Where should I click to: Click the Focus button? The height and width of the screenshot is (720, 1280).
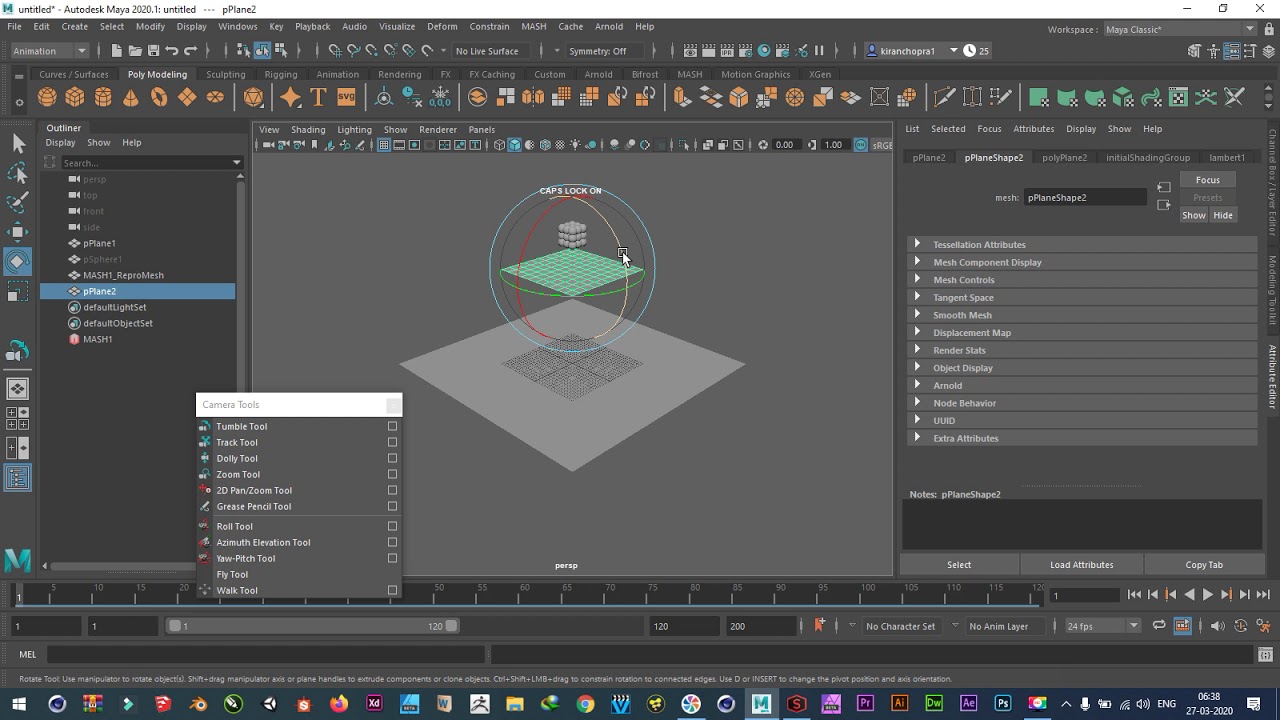click(x=1208, y=180)
